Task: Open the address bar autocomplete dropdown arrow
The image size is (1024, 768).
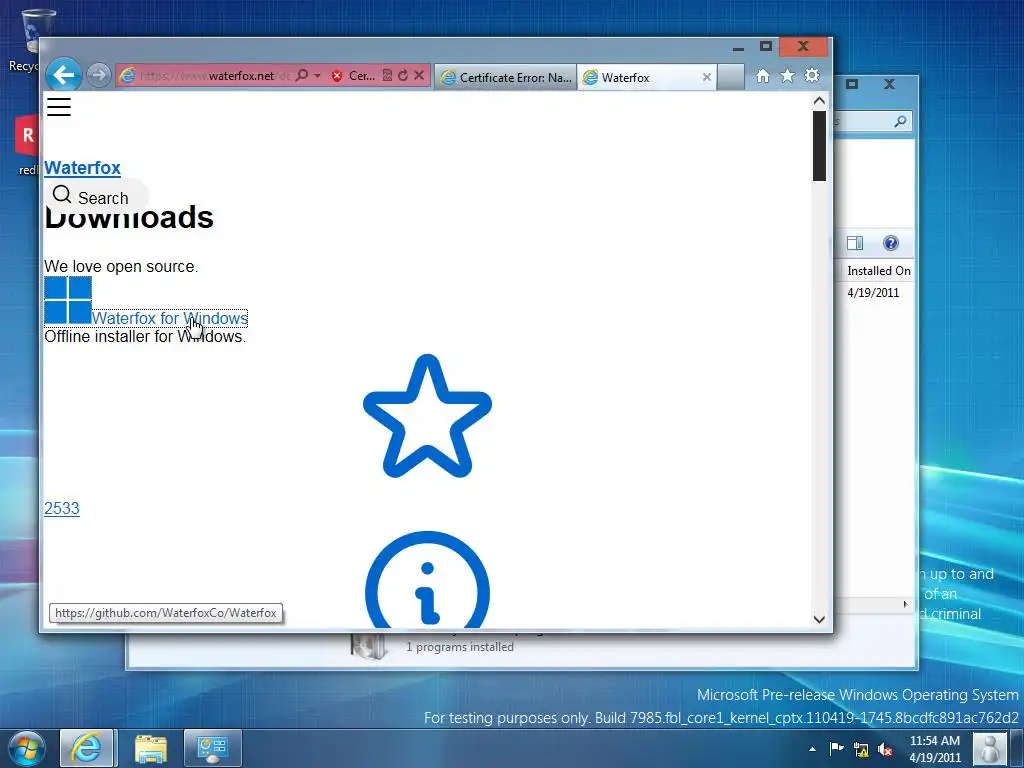Action: pyautogui.click(x=317, y=76)
